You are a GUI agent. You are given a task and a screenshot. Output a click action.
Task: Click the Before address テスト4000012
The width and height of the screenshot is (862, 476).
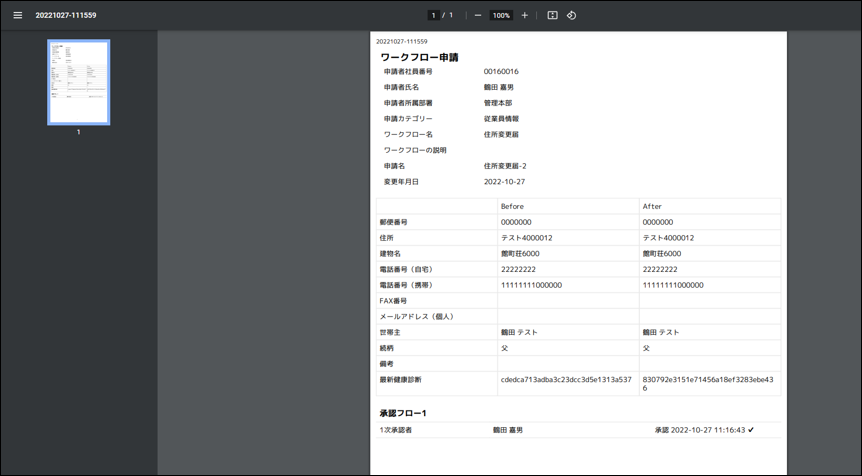click(527, 238)
